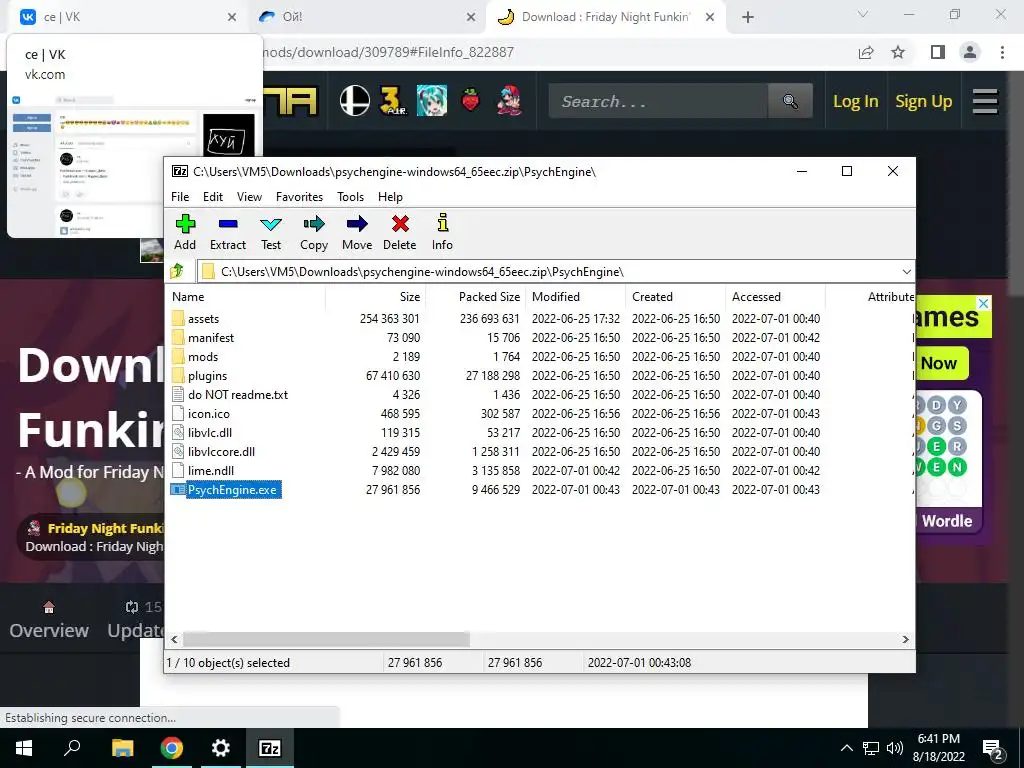
Task: Open the File menu in 7-Zip
Action: [x=180, y=197]
